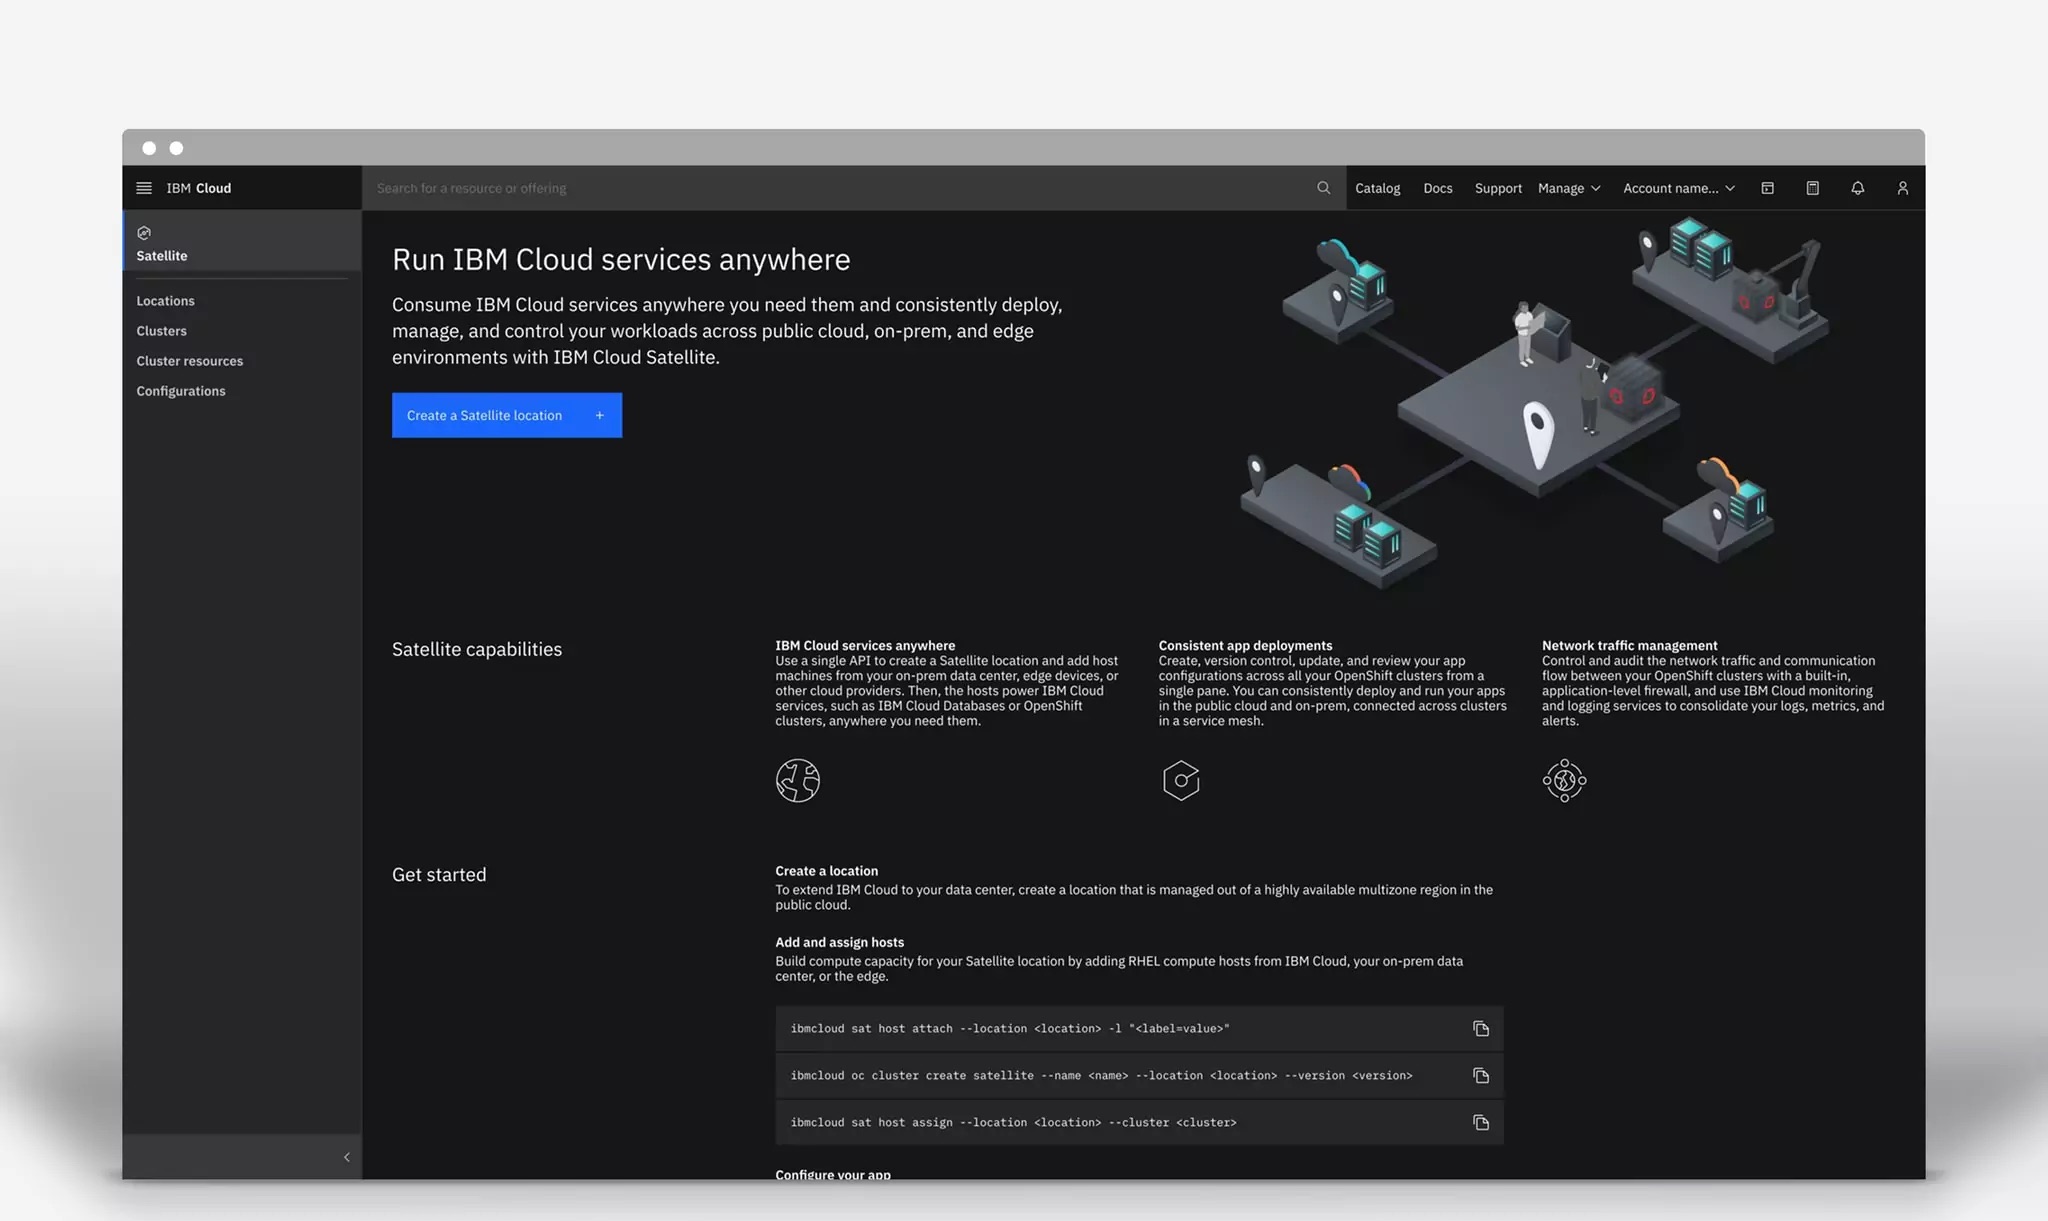Screen dimensions: 2048x1221
Task: Open the Support menu item
Action: pos(1498,188)
